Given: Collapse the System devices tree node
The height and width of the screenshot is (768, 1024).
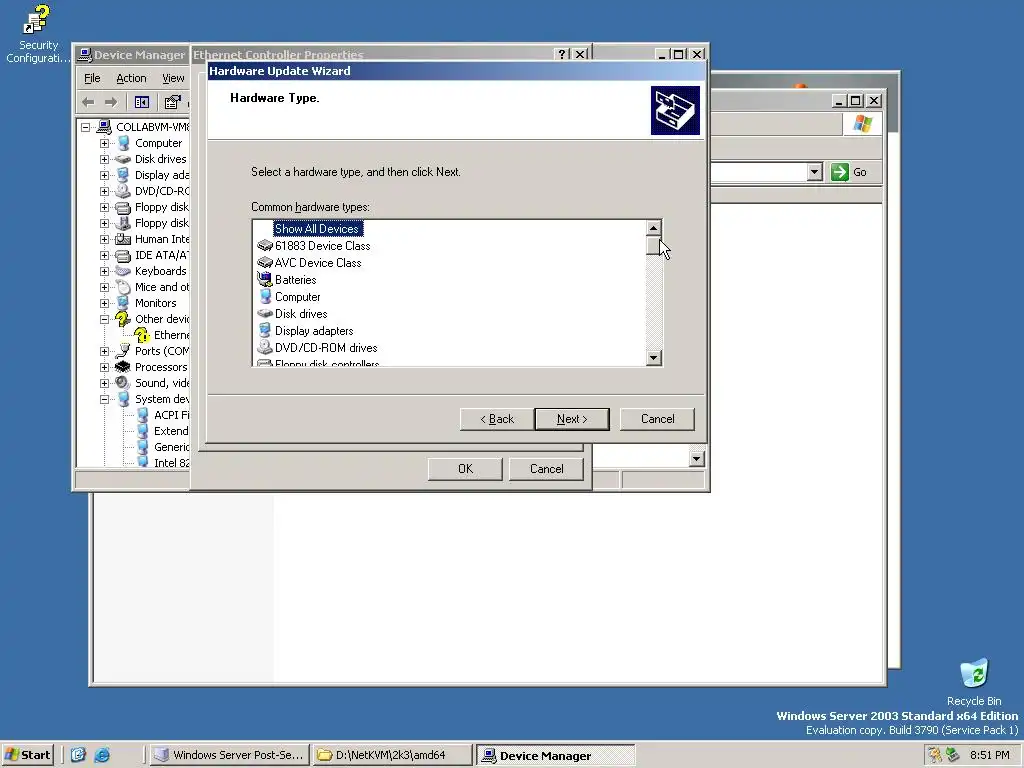Looking at the screenshot, I should (104, 399).
